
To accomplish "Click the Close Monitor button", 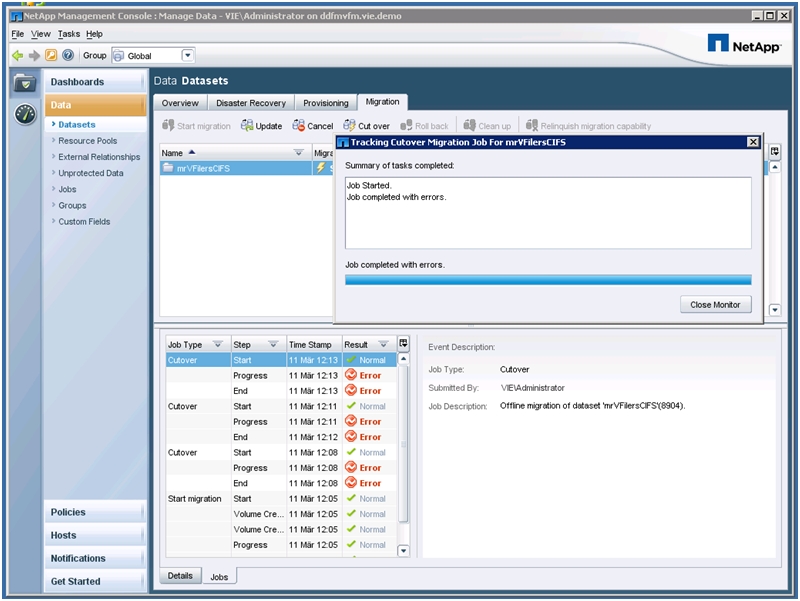I will coord(715,304).
